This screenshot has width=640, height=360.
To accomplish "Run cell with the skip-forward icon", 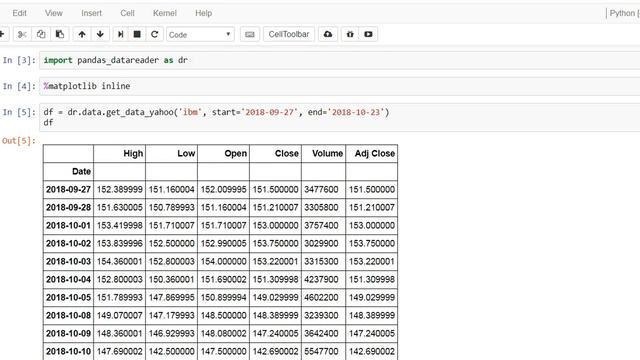I will tap(120, 34).
